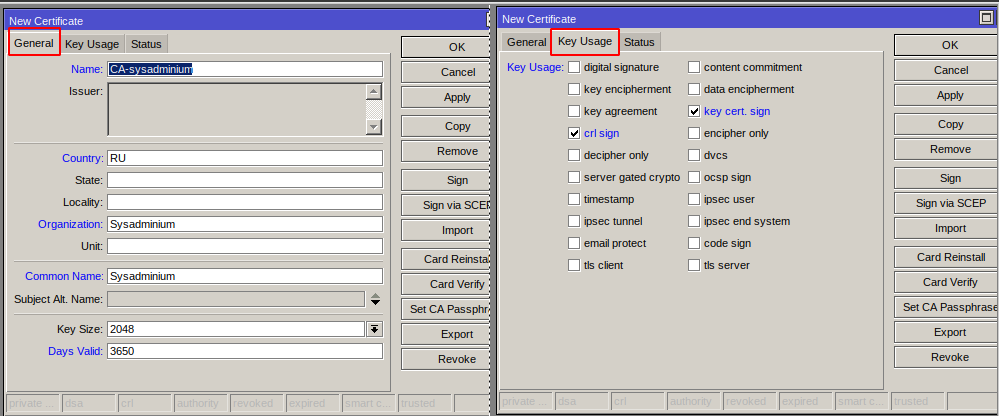The height and width of the screenshot is (416, 999).
Task: Open the Key Size dropdown arrow
Action: coord(375,329)
